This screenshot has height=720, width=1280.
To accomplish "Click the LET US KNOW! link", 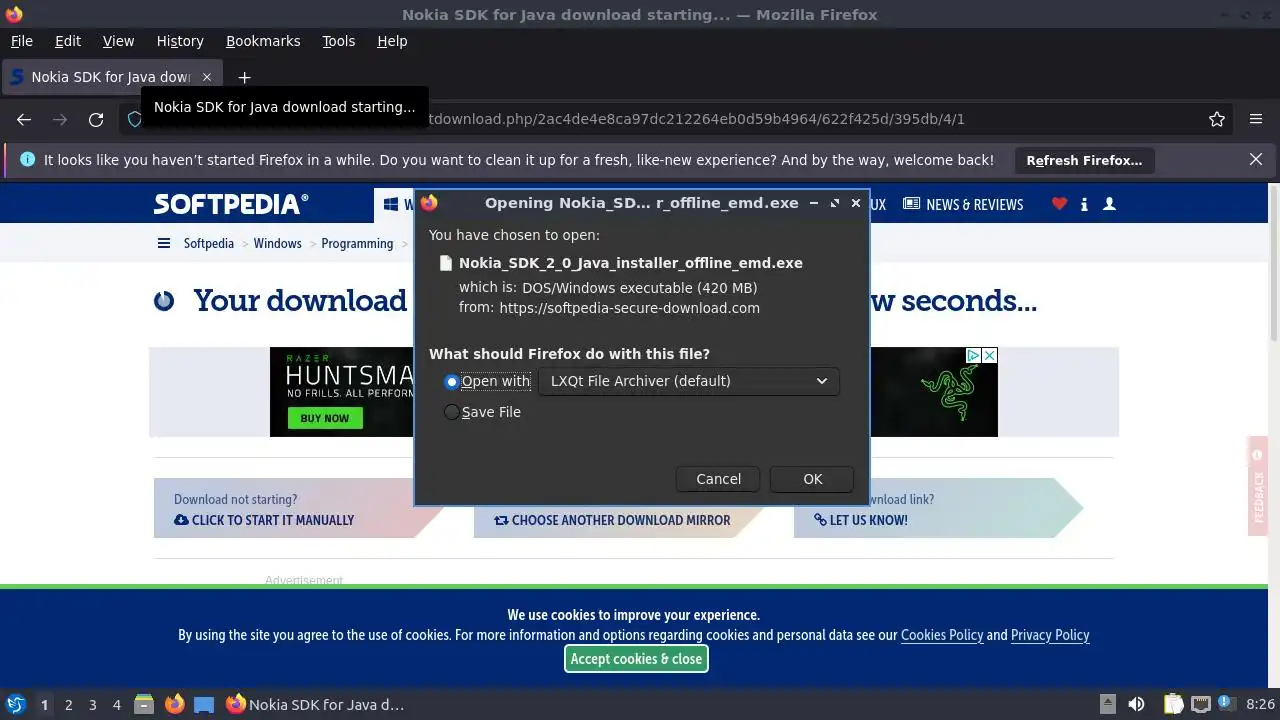I will 861,520.
